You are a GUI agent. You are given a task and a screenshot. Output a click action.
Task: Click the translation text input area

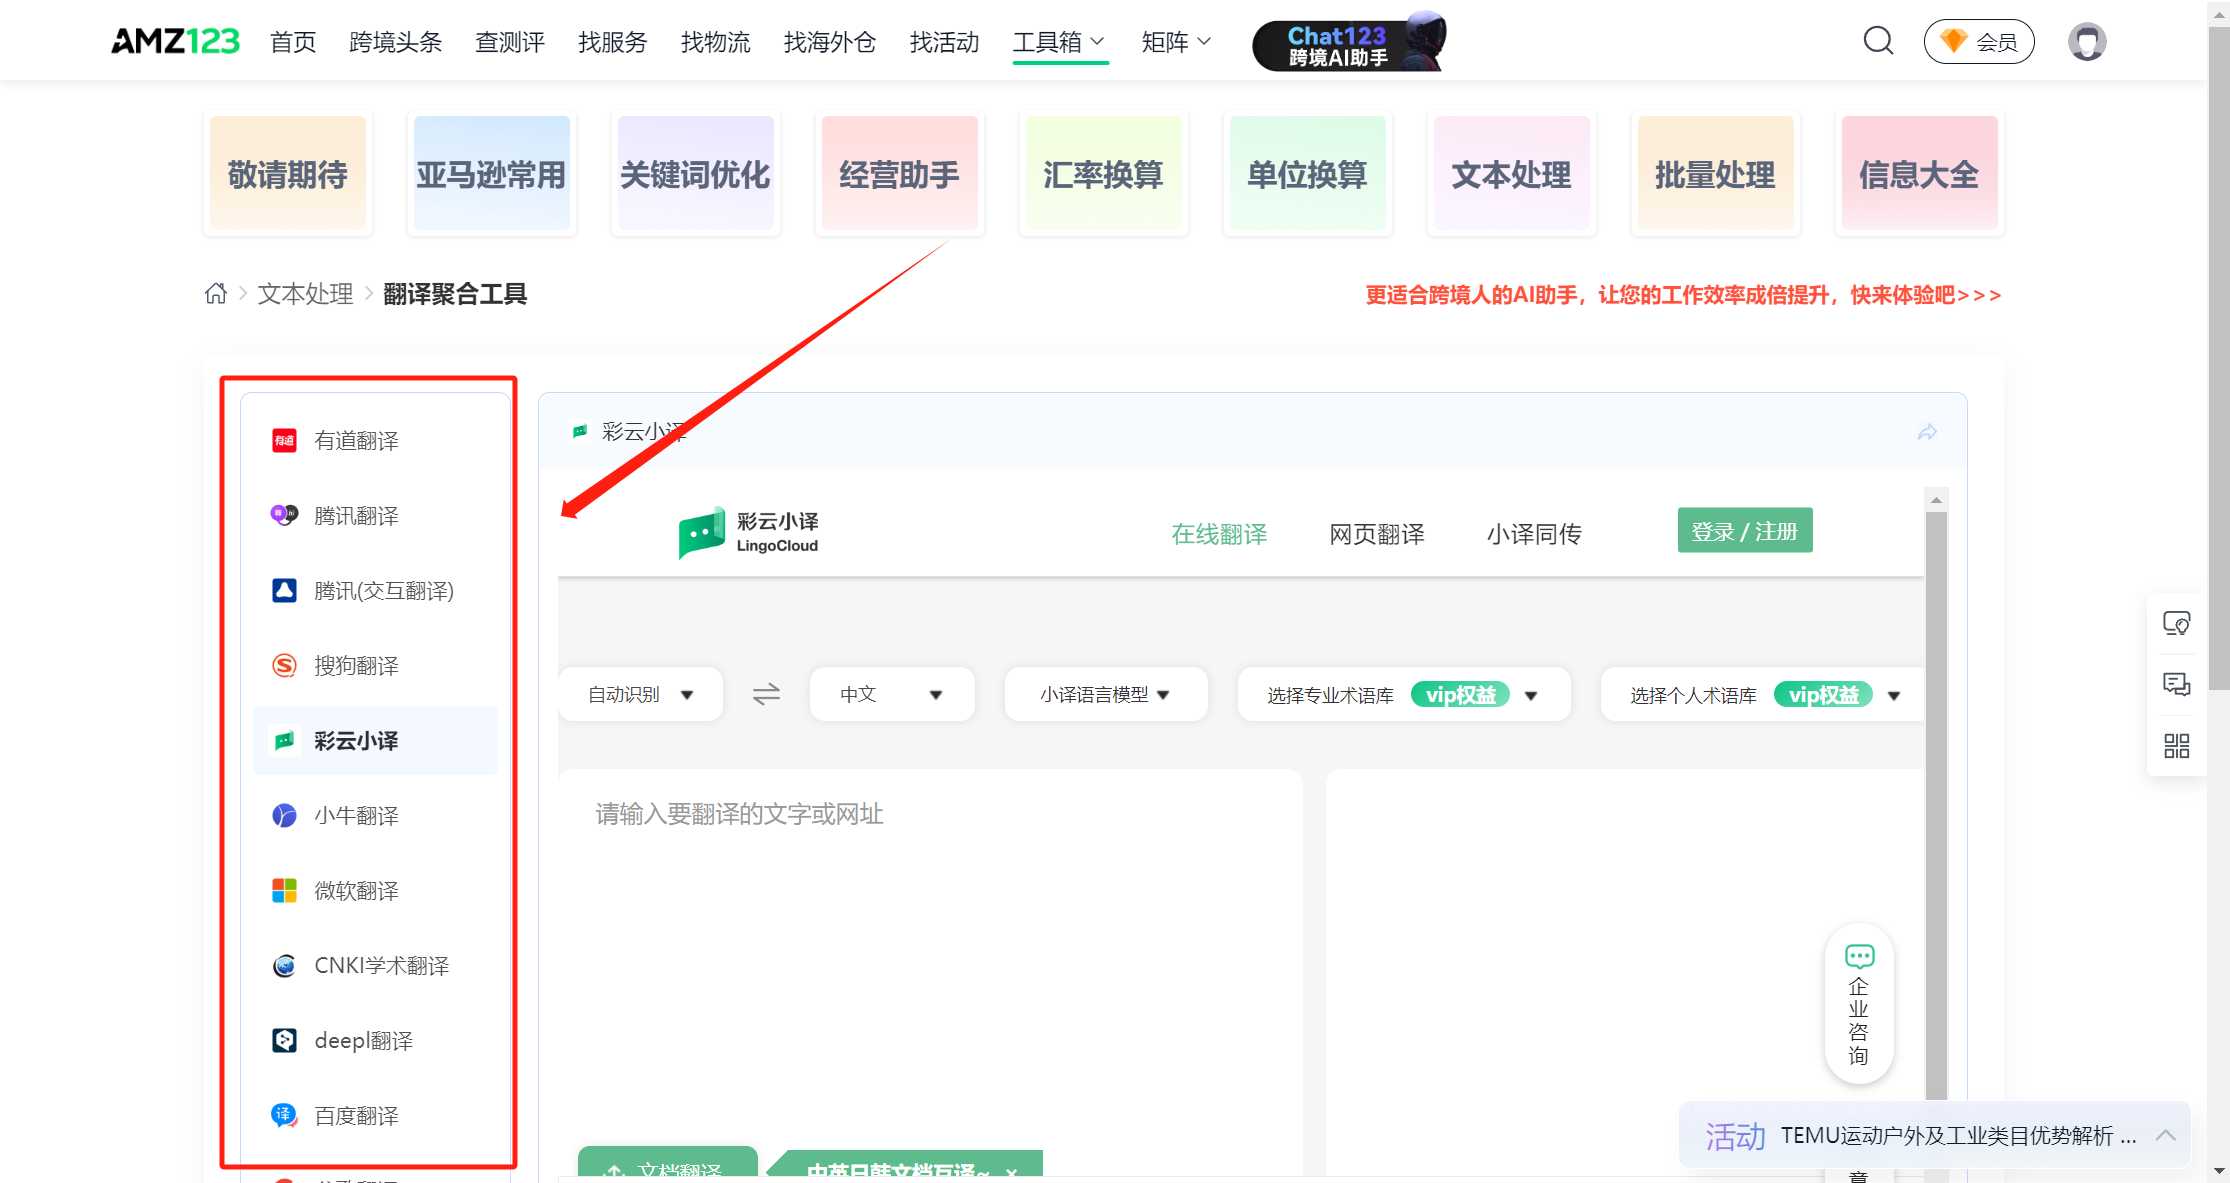(930, 960)
